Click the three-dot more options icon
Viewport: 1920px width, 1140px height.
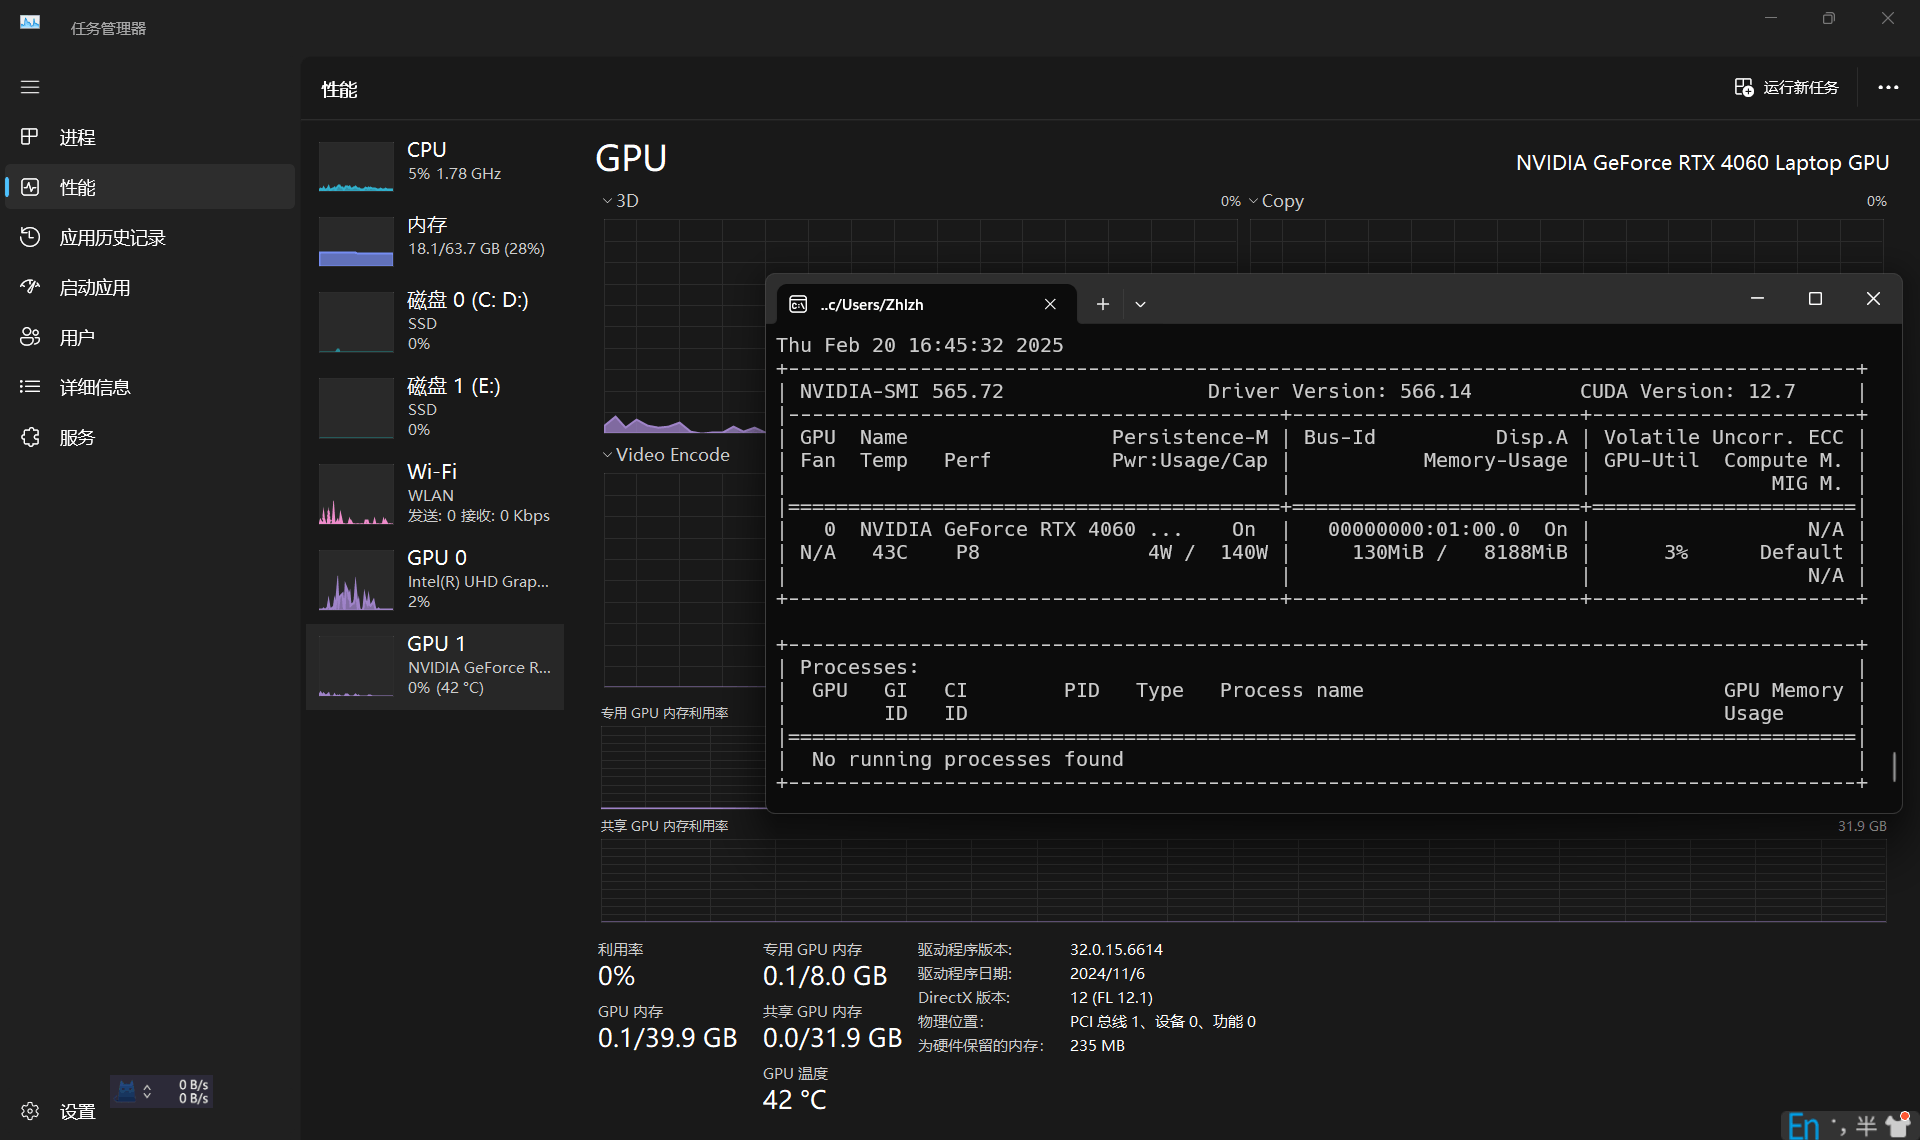point(1887,88)
